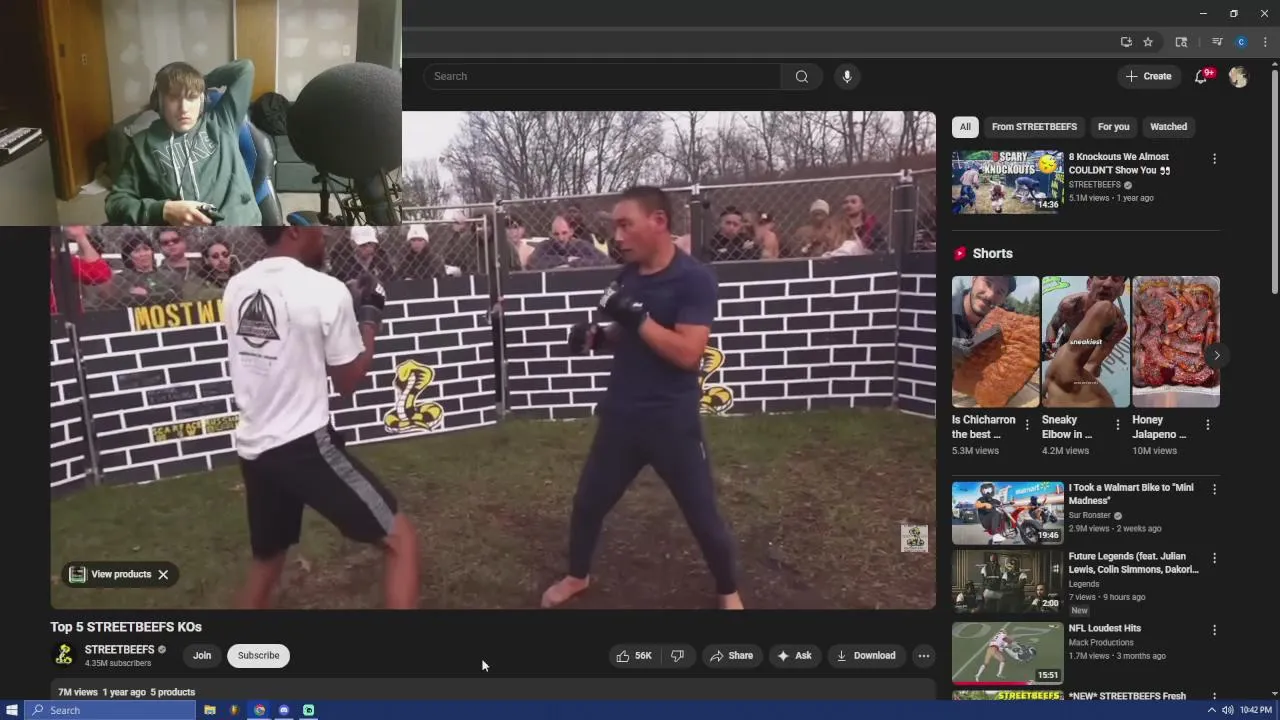Click the Join membership button
This screenshot has width=1280, height=720.
(202, 656)
